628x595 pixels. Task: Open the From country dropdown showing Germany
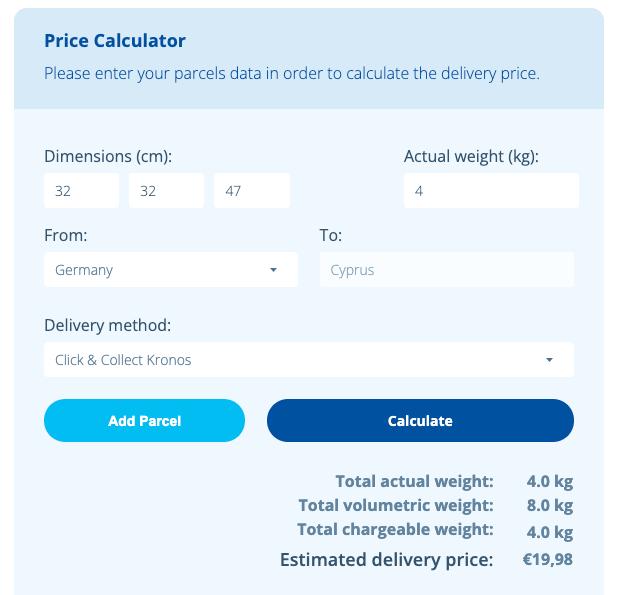pyautogui.click(x=160, y=270)
